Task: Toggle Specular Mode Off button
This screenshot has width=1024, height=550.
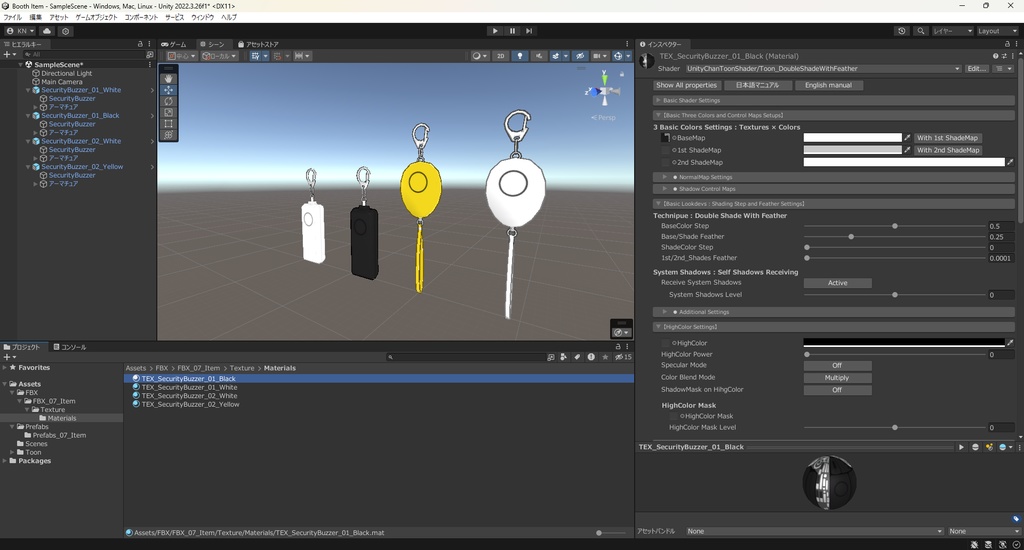Action: [x=837, y=365]
